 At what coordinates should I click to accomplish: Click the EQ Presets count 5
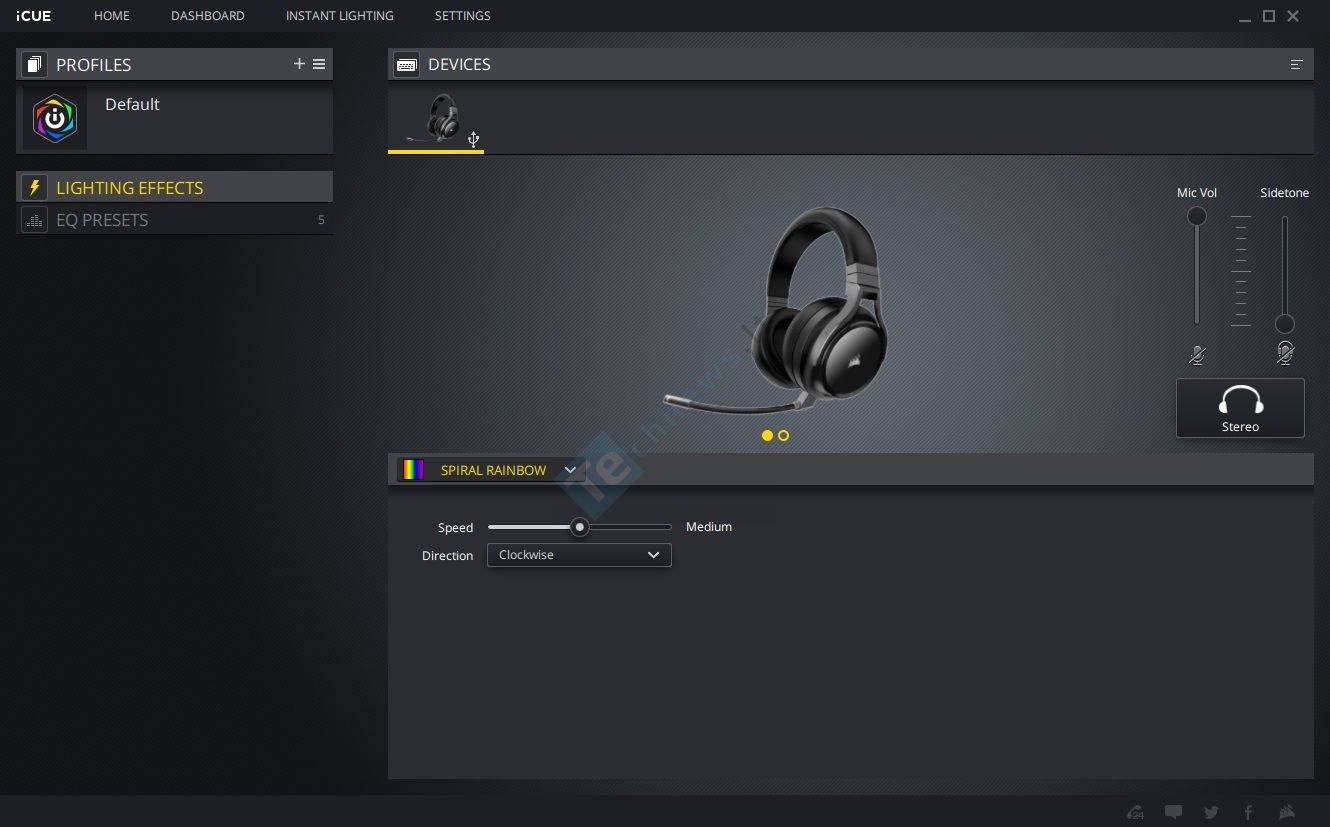pos(321,220)
